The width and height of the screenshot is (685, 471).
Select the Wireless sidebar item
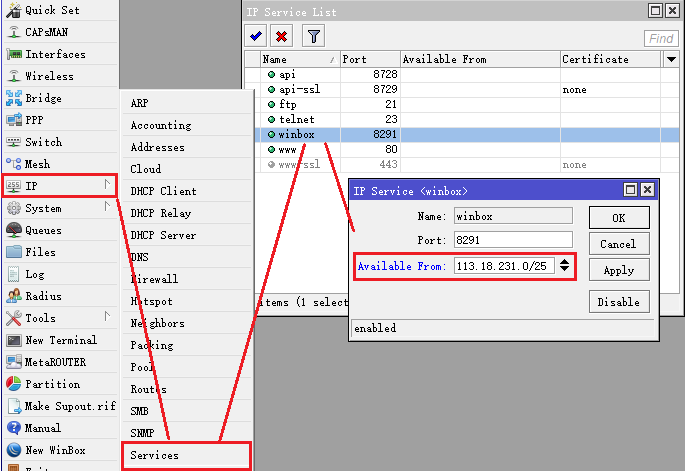(x=49, y=76)
